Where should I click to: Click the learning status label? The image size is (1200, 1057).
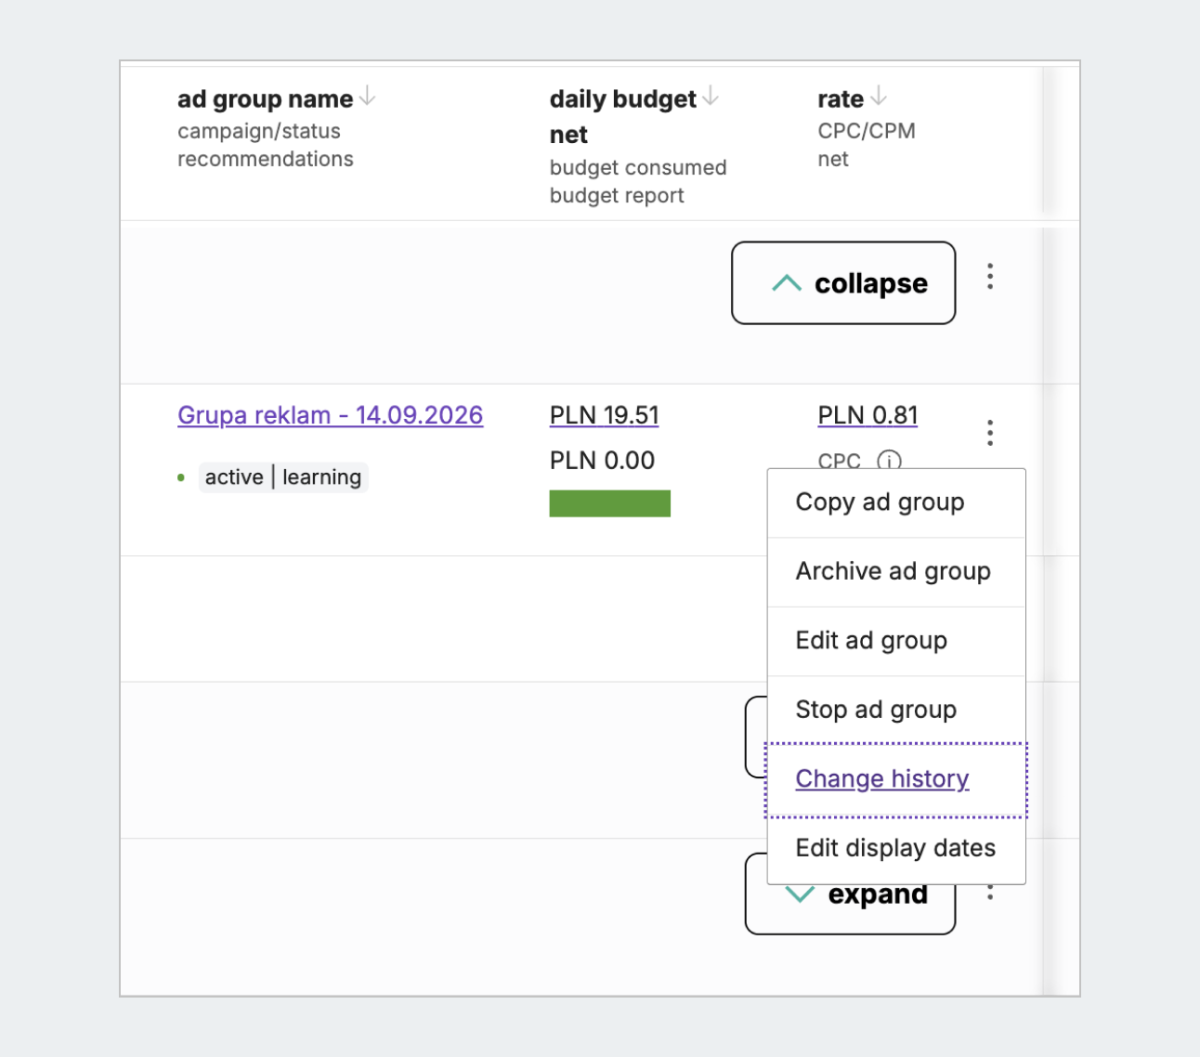tap(322, 477)
